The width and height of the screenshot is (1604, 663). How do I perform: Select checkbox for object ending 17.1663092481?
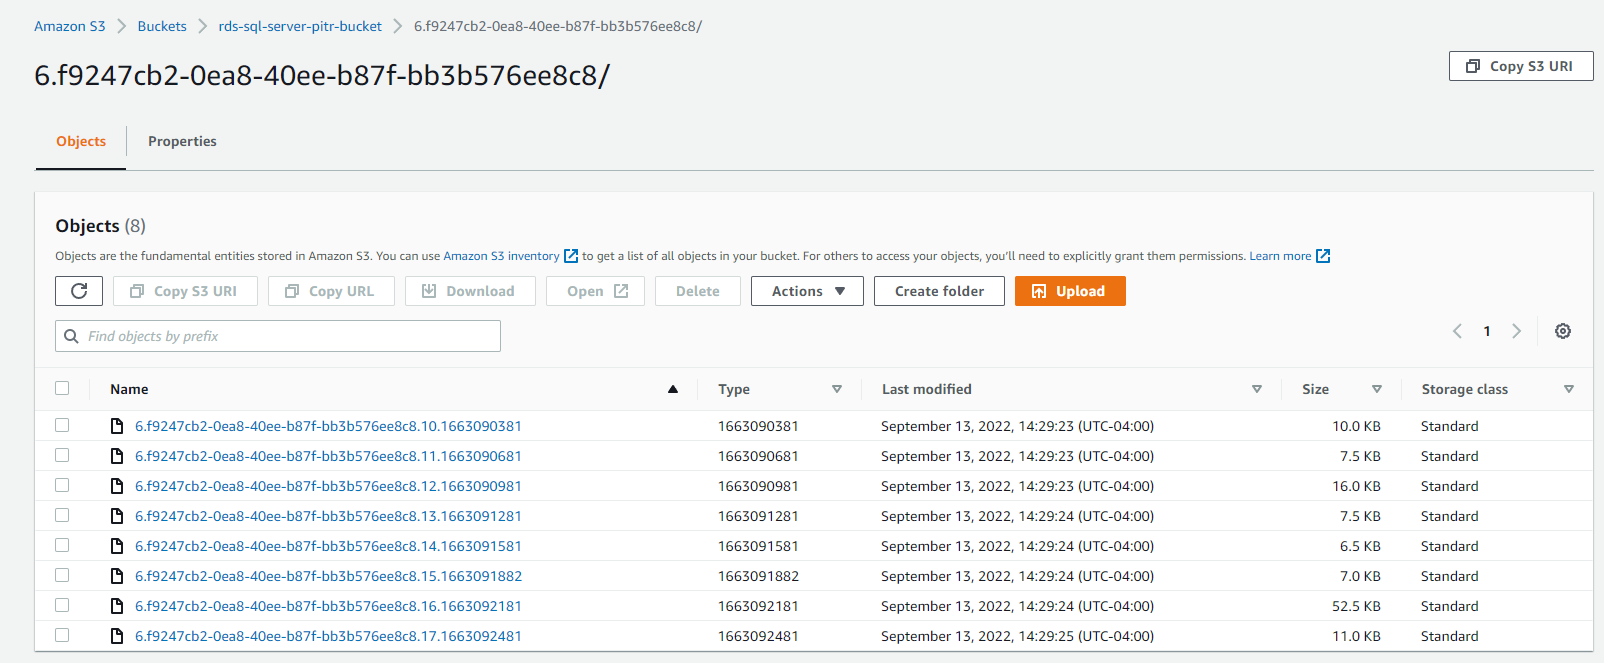click(x=62, y=635)
